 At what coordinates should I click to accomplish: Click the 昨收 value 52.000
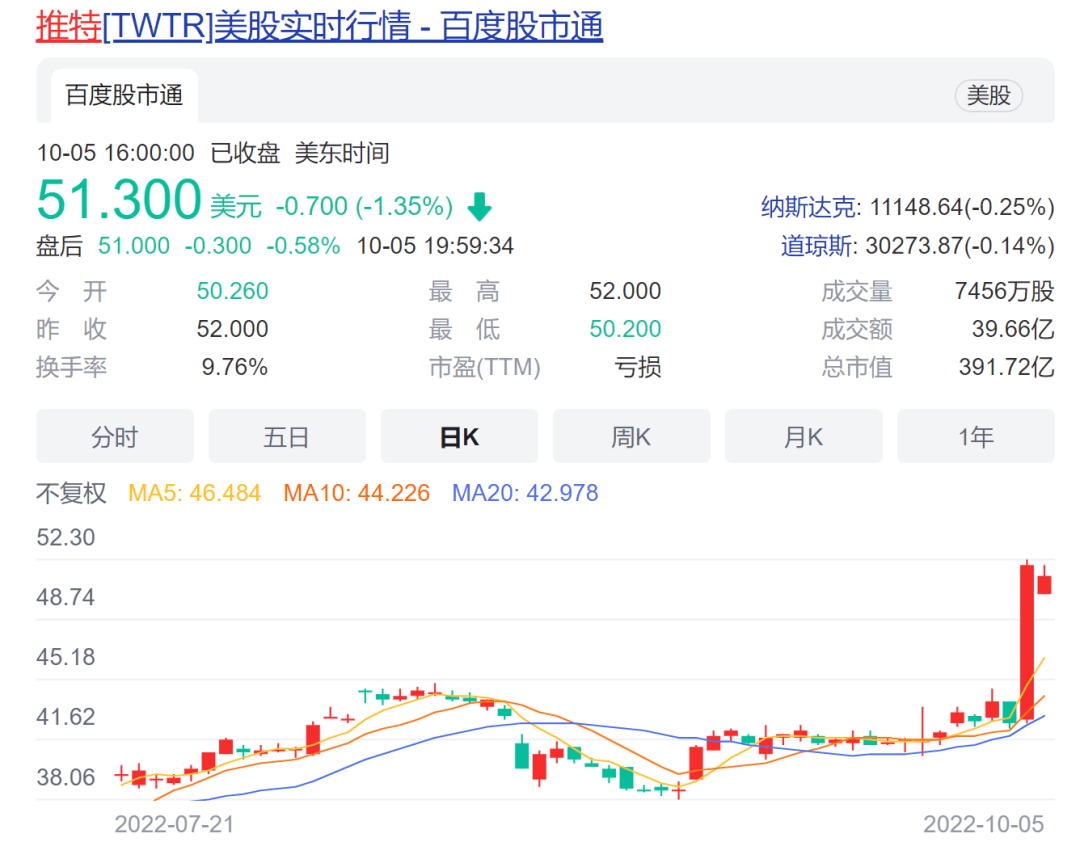tap(232, 329)
